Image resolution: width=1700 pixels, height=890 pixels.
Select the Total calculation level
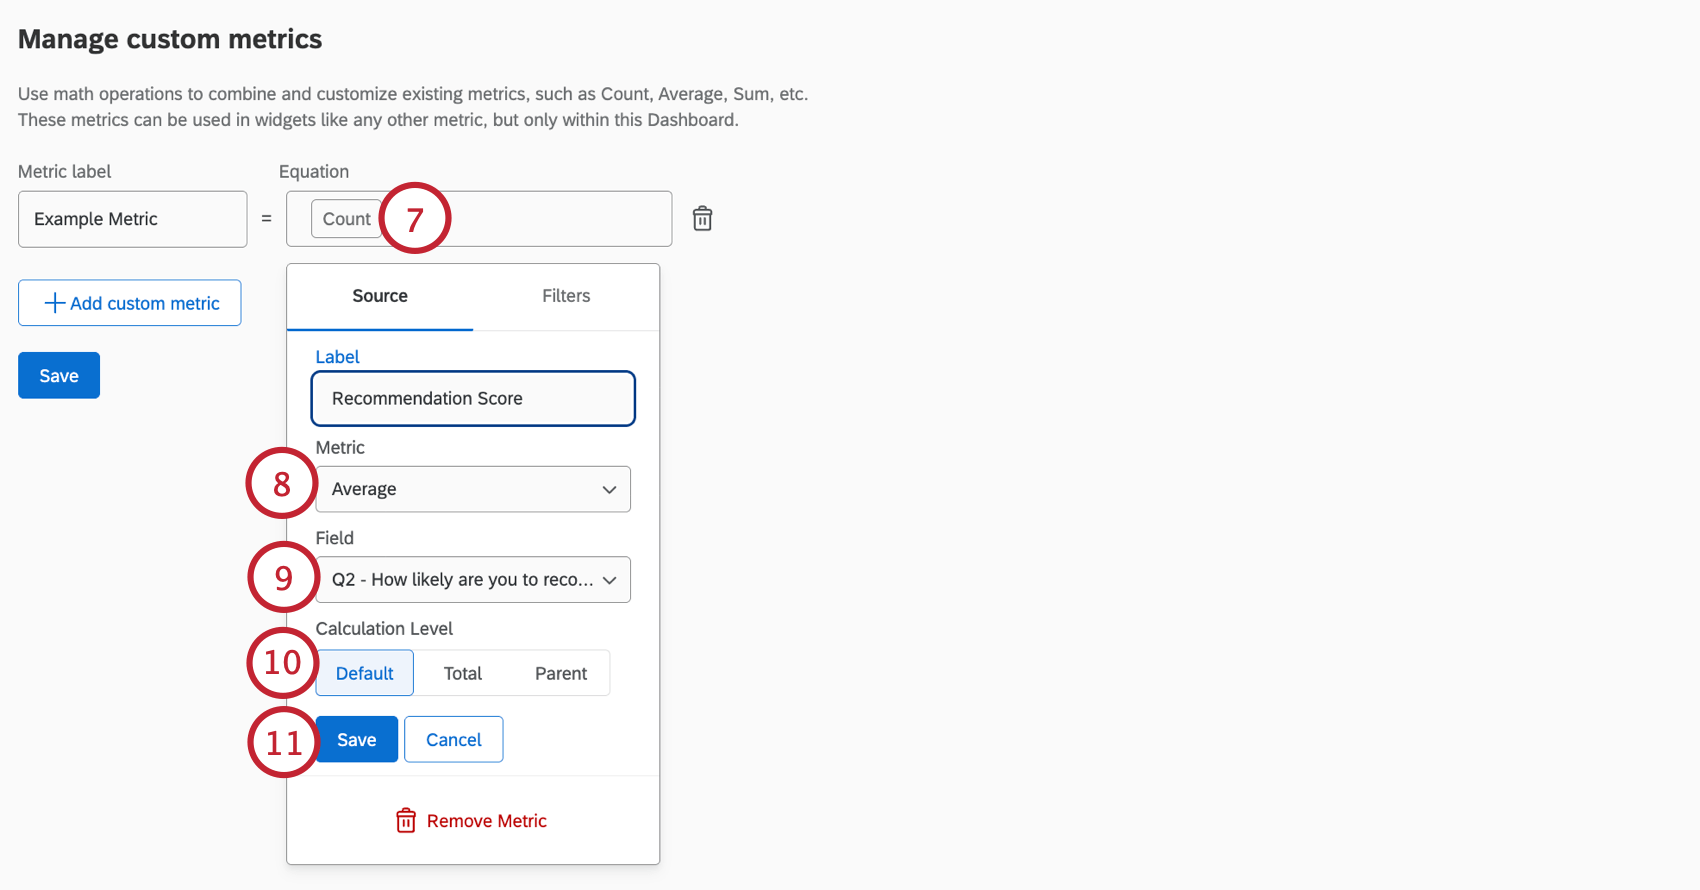tap(463, 673)
